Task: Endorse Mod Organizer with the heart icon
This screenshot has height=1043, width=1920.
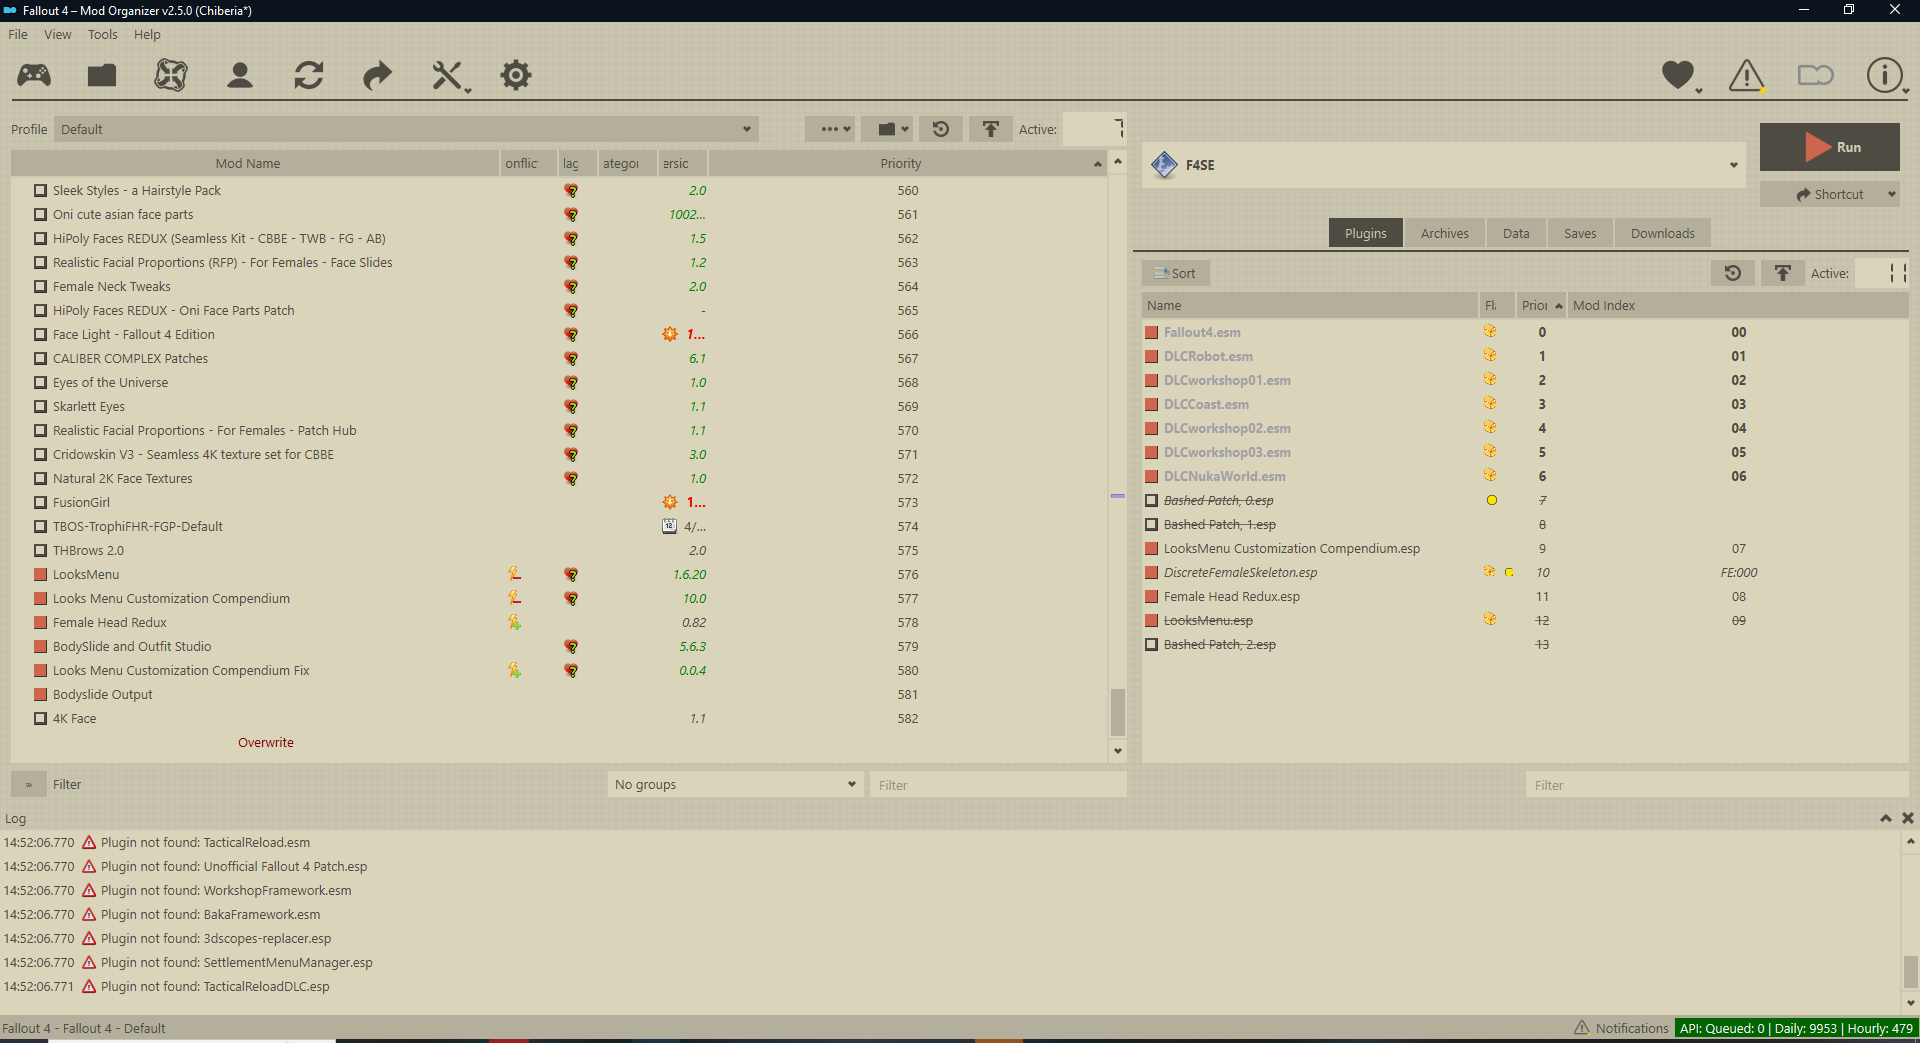Action: click(x=1678, y=75)
